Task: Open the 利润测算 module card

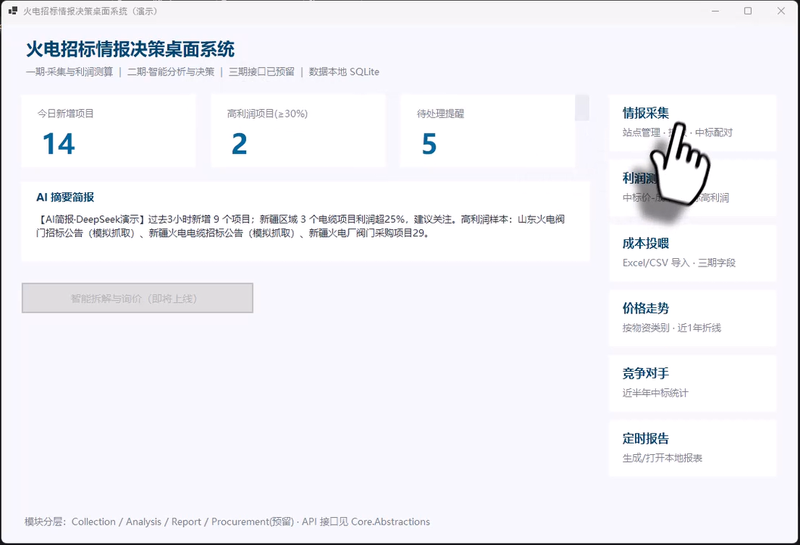Action: (x=692, y=188)
